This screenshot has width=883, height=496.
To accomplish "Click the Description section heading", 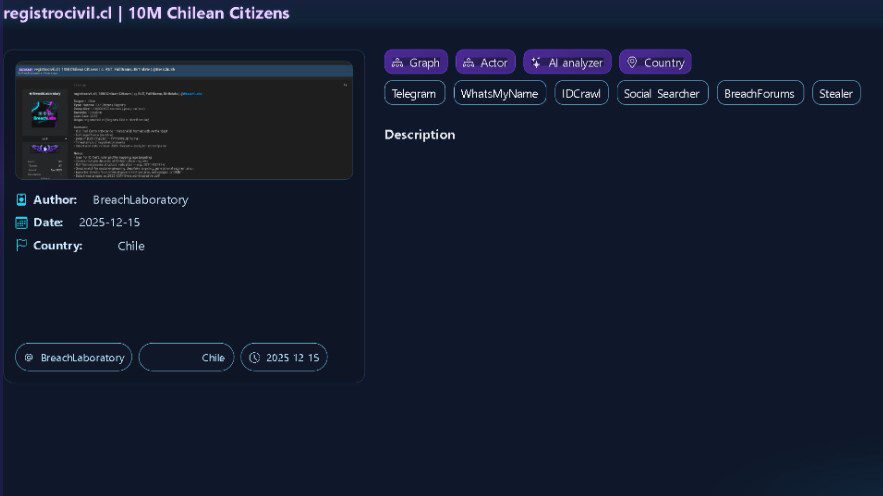I will [419, 135].
